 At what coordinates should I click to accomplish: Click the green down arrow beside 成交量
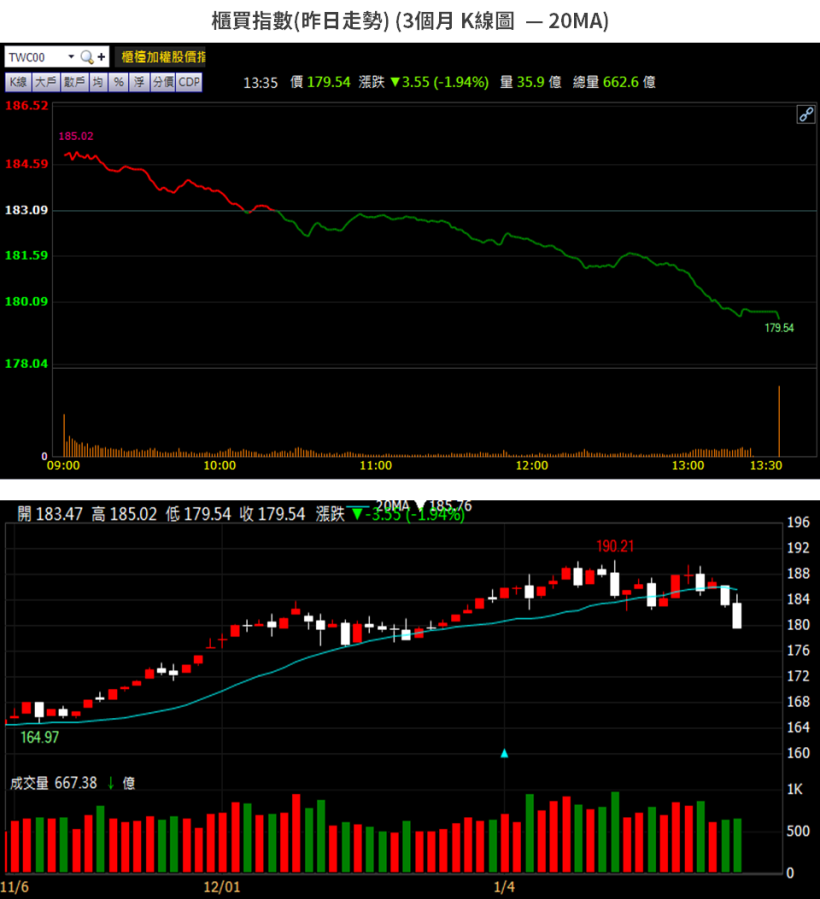point(110,783)
